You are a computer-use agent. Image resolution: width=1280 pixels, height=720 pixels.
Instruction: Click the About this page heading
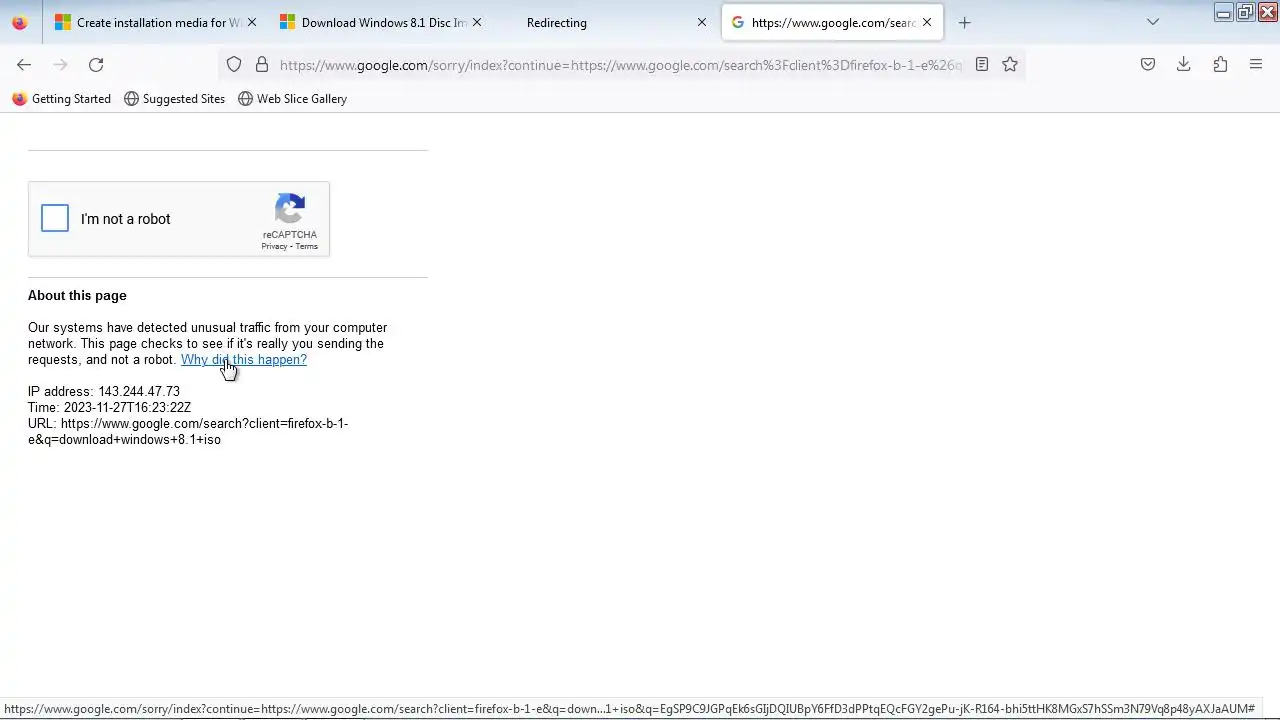pos(77,296)
